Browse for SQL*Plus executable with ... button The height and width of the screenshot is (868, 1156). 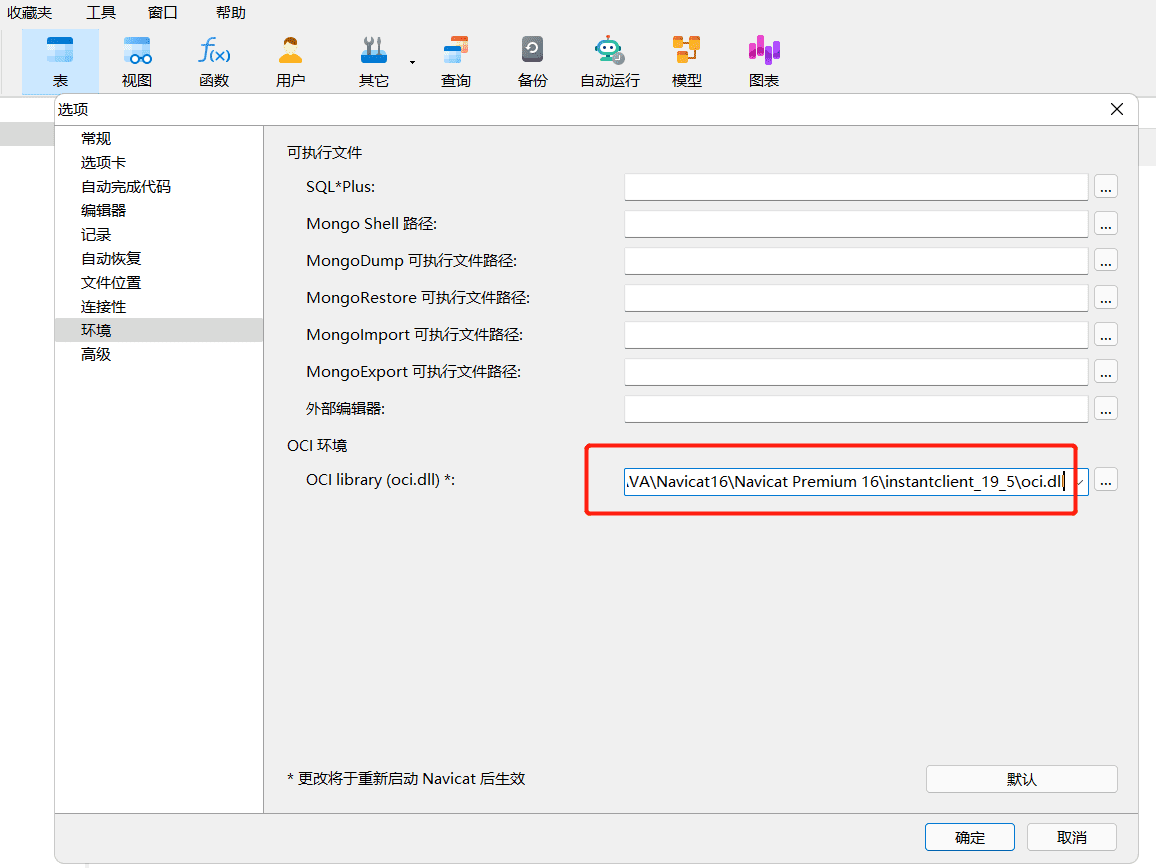tap(1105, 187)
